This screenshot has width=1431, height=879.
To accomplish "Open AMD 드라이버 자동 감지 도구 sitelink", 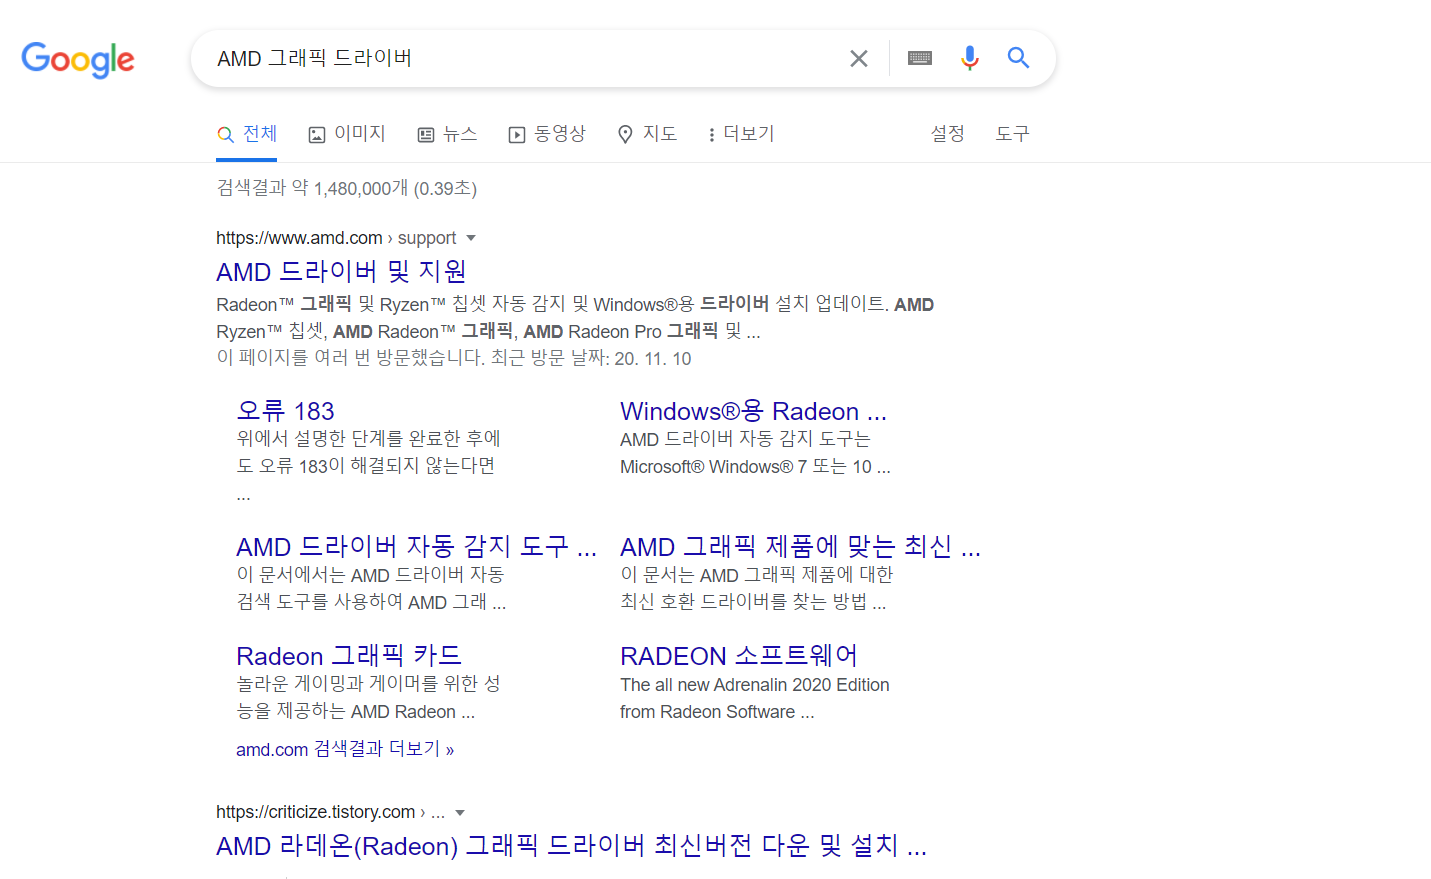I will click(x=416, y=547).
